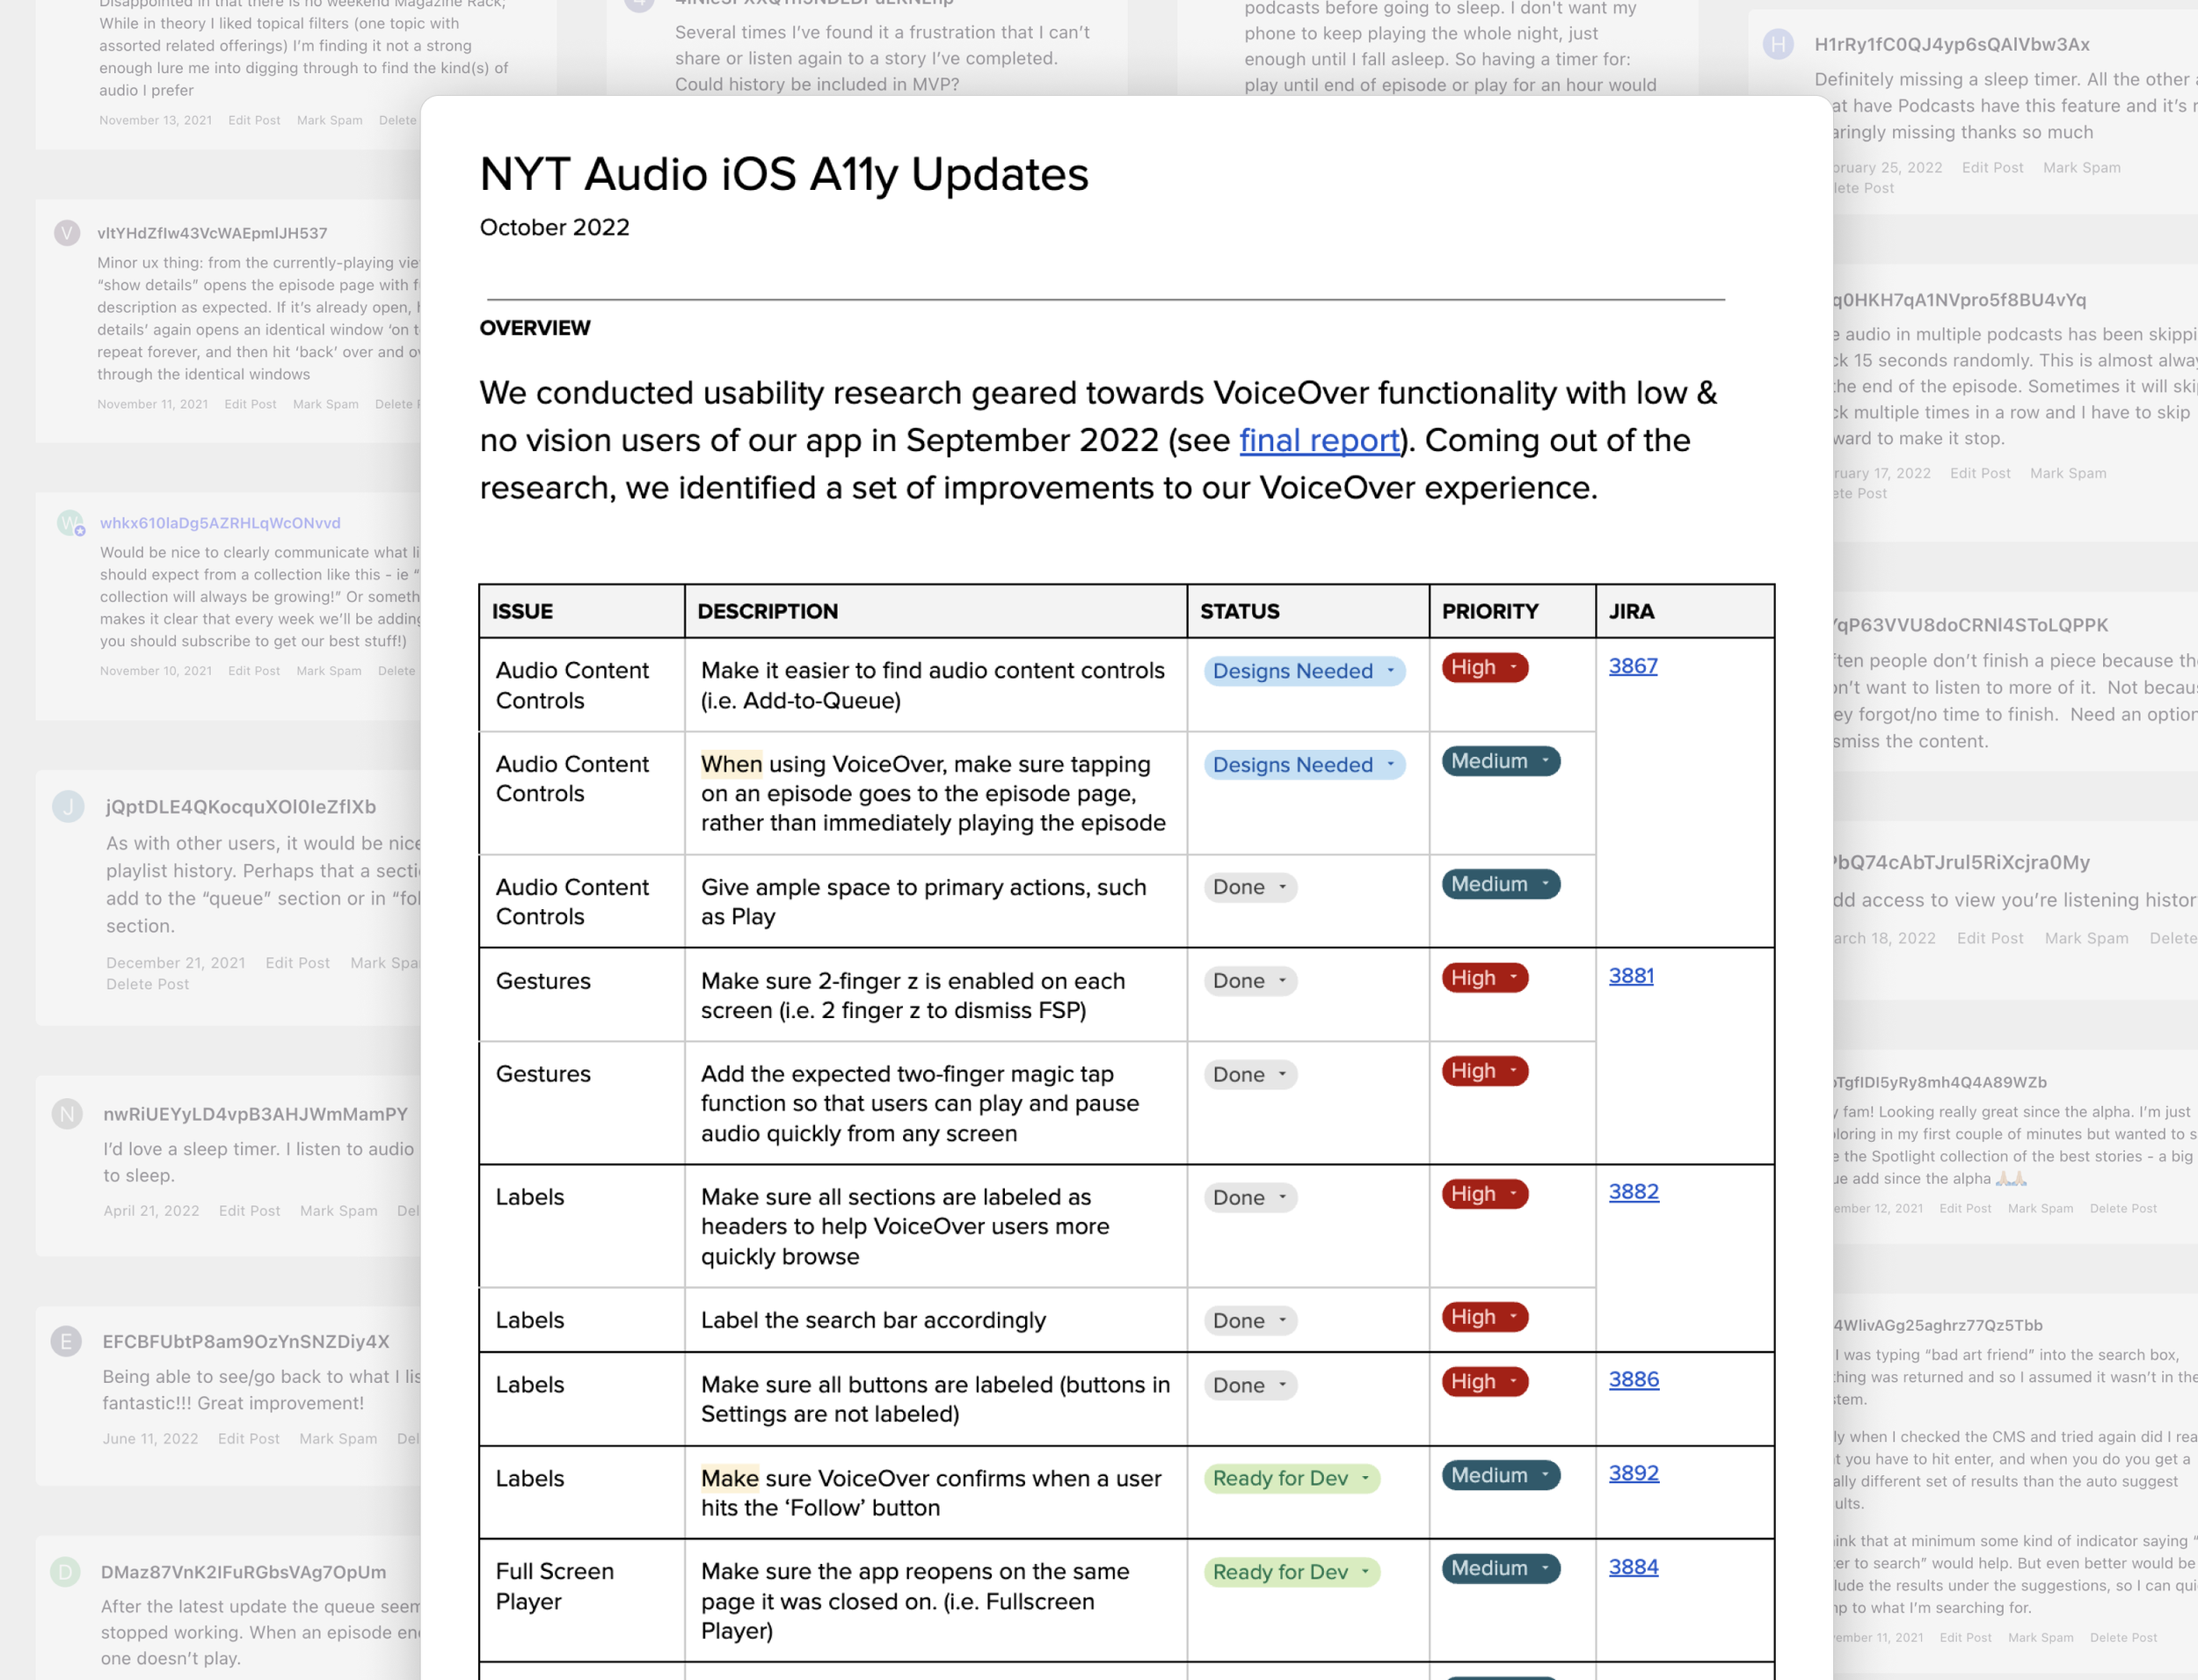Click Edit Post on the November 11, 2021 post
The image size is (2198, 1680).
250,404
